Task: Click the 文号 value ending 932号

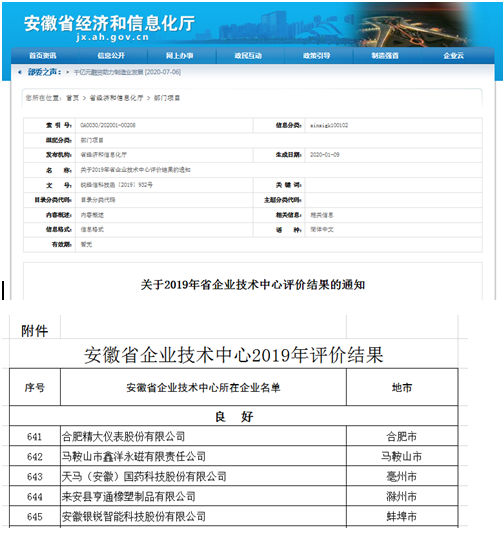Action: [x=117, y=185]
